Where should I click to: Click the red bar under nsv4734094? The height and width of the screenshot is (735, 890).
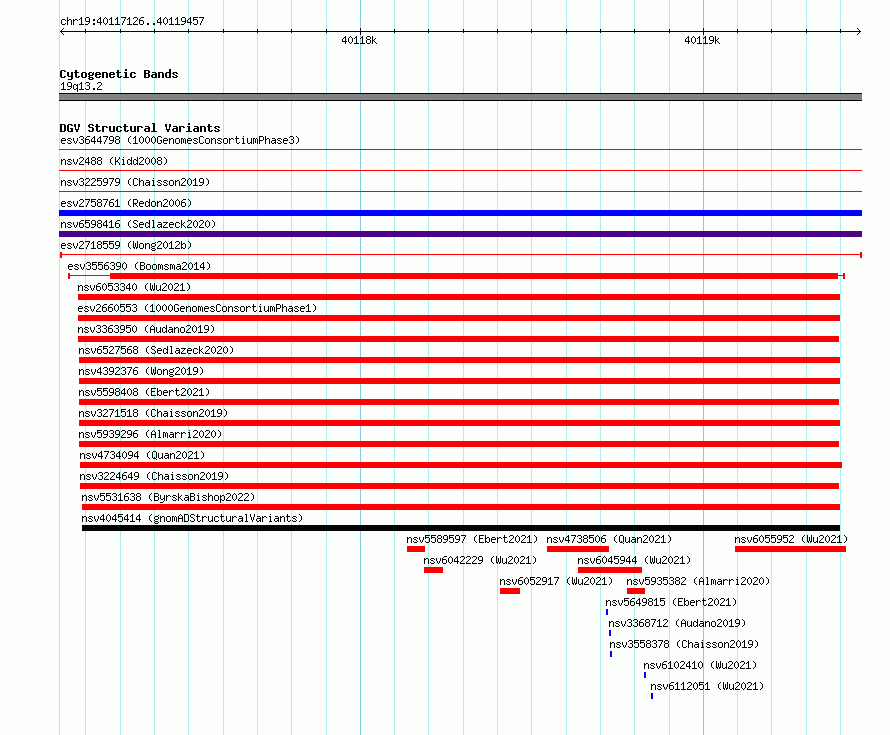click(x=461, y=465)
